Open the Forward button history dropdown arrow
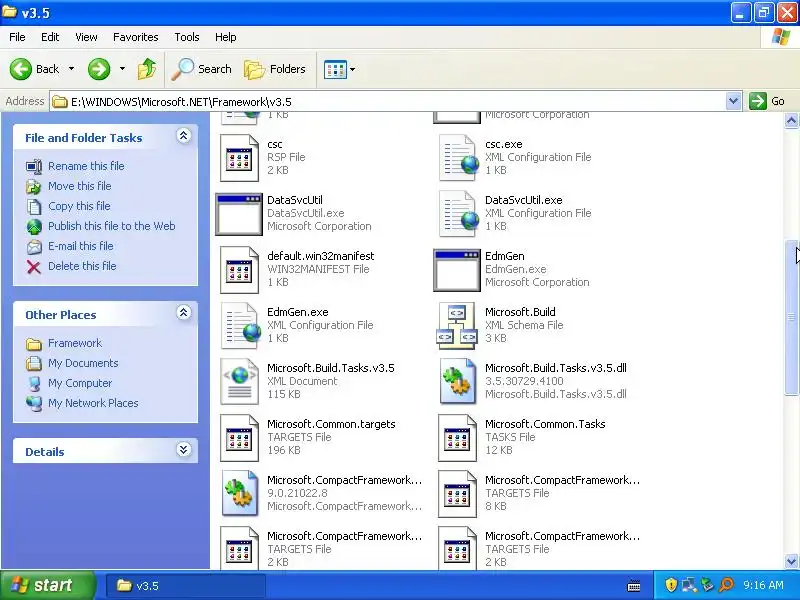This screenshot has height=600, width=800. 122,69
